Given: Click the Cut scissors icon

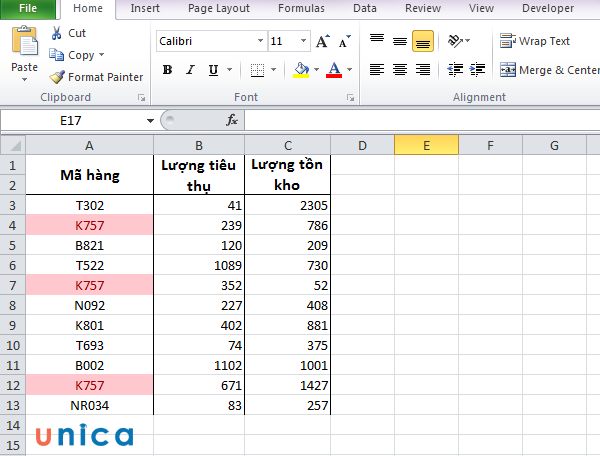Looking at the screenshot, I should pyautogui.click(x=56, y=33).
